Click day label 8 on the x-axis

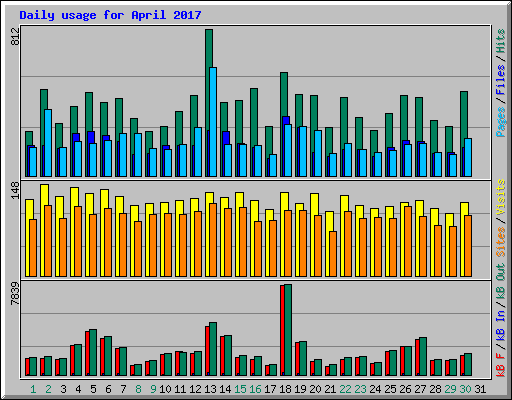click(x=138, y=389)
